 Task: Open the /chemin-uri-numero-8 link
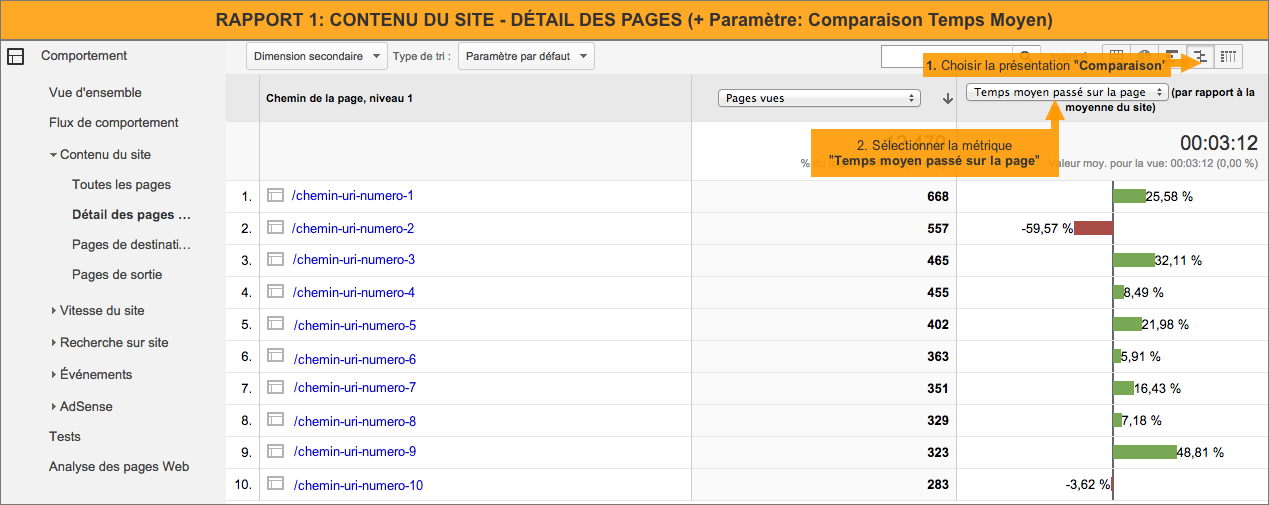pyautogui.click(x=353, y=421)
